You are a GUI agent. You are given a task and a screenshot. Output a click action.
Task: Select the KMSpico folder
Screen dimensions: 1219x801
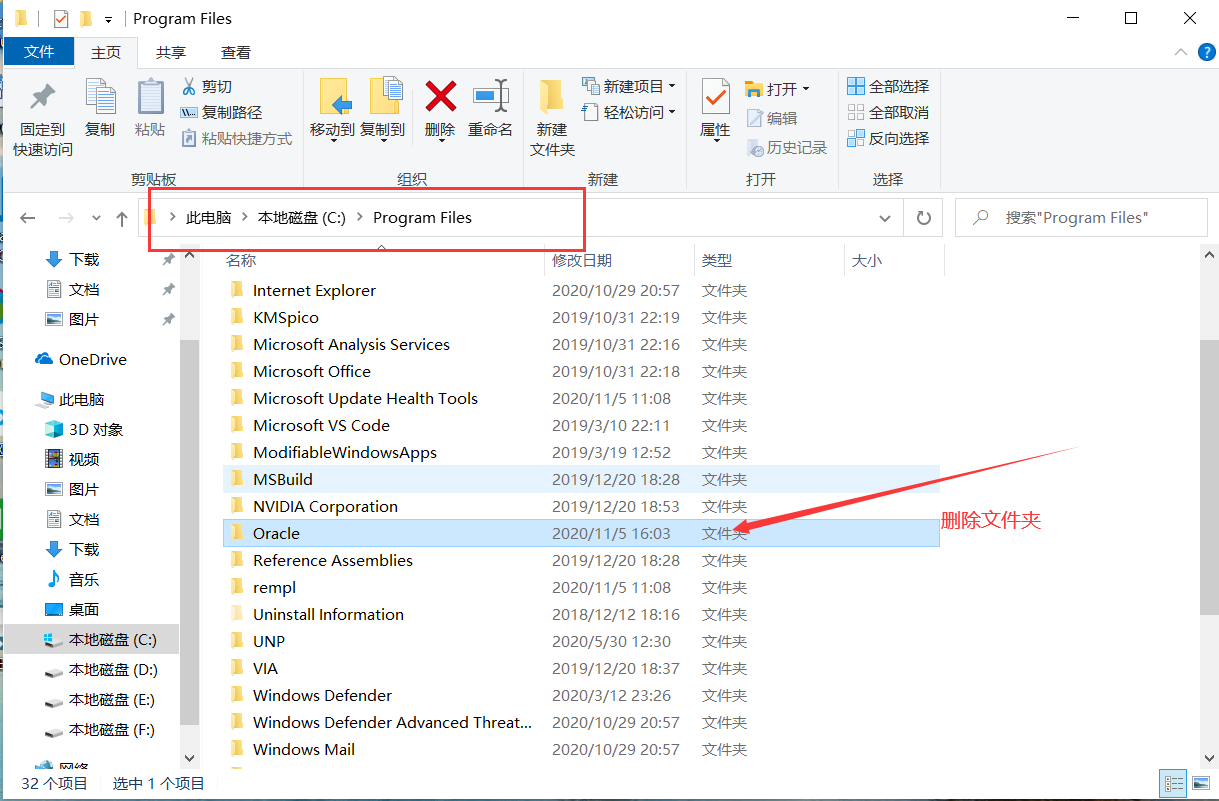(x=581, y=318)
